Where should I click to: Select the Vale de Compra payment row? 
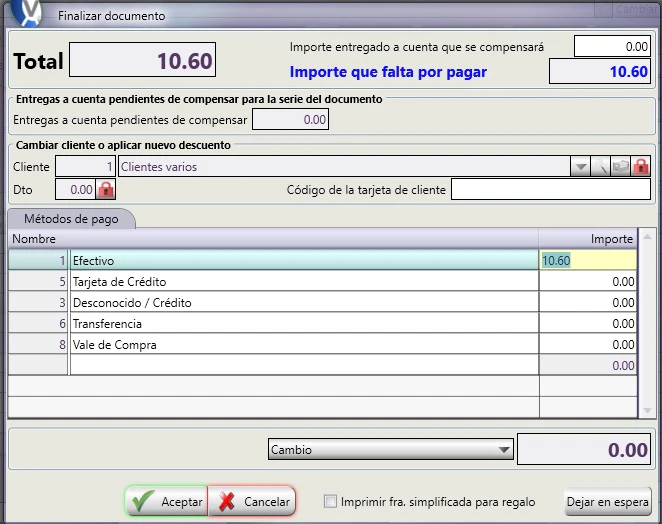323,345
